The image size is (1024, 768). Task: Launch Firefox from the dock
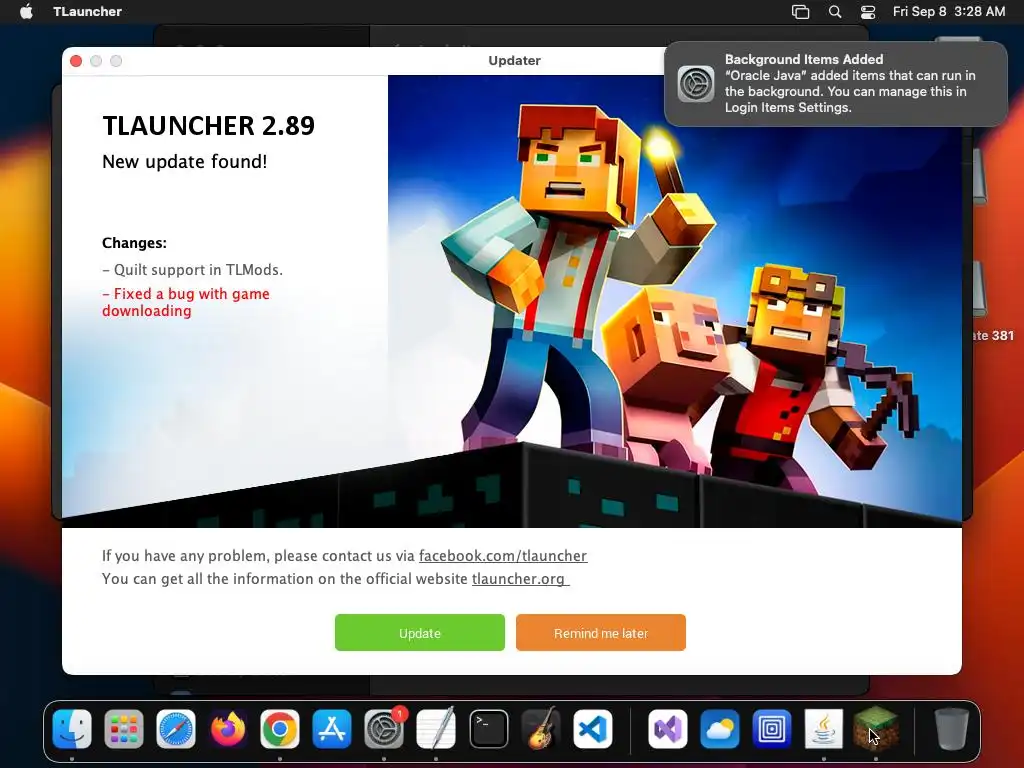228,729
